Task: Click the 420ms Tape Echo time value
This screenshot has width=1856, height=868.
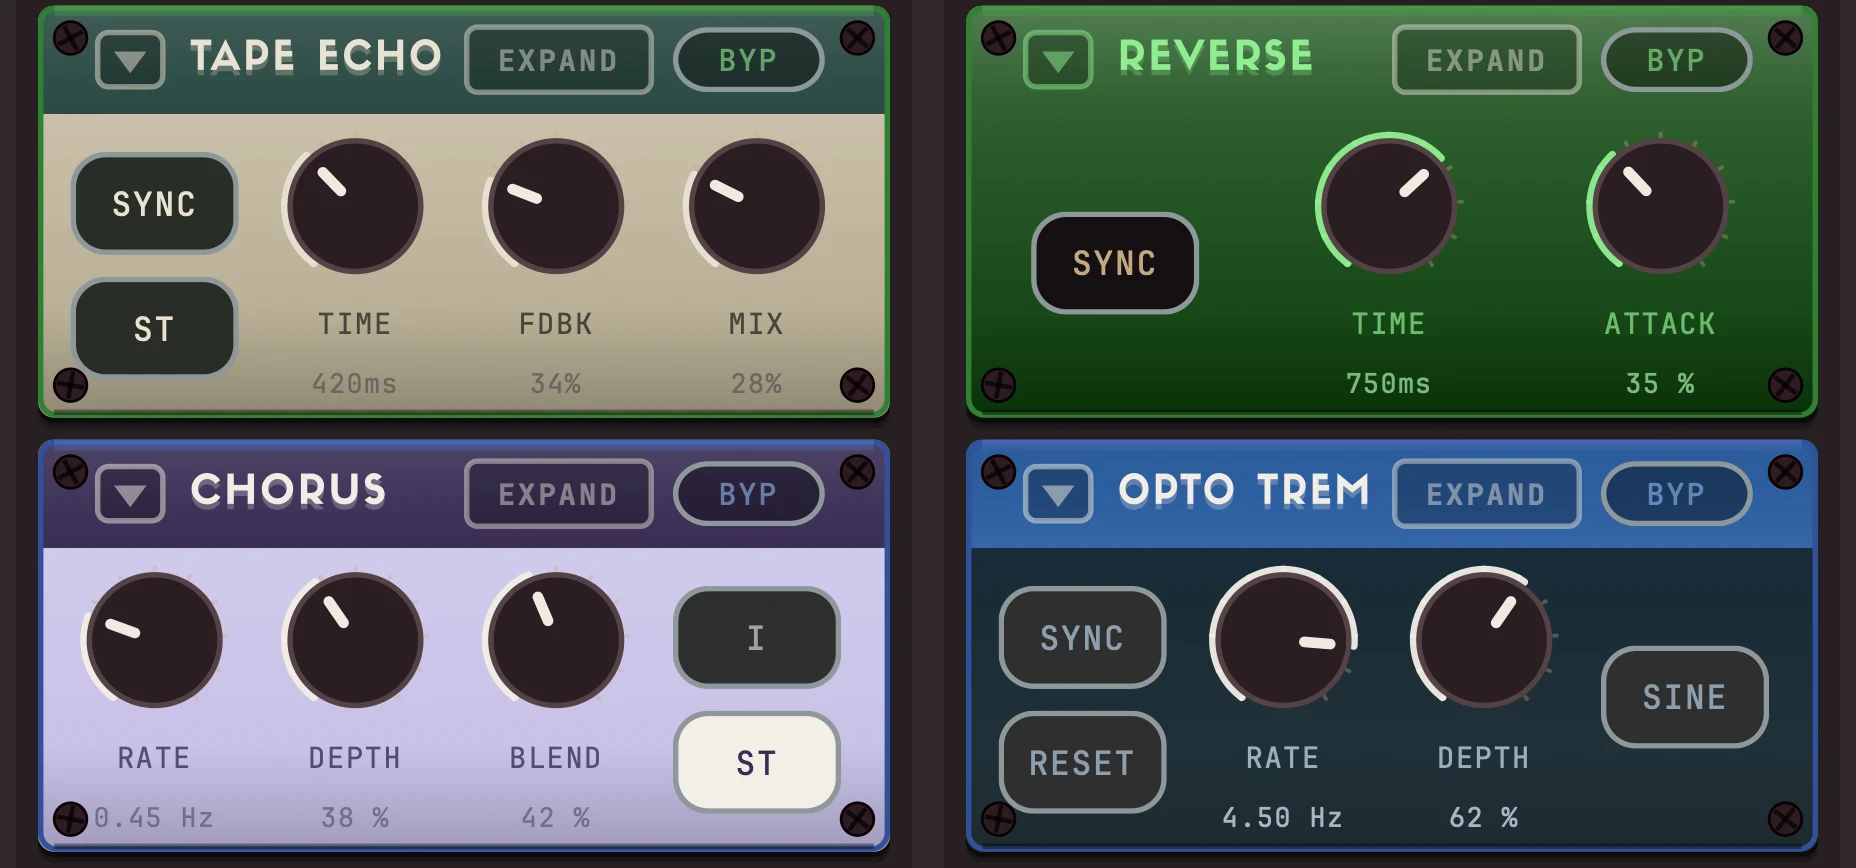Action: coord(355,384)
